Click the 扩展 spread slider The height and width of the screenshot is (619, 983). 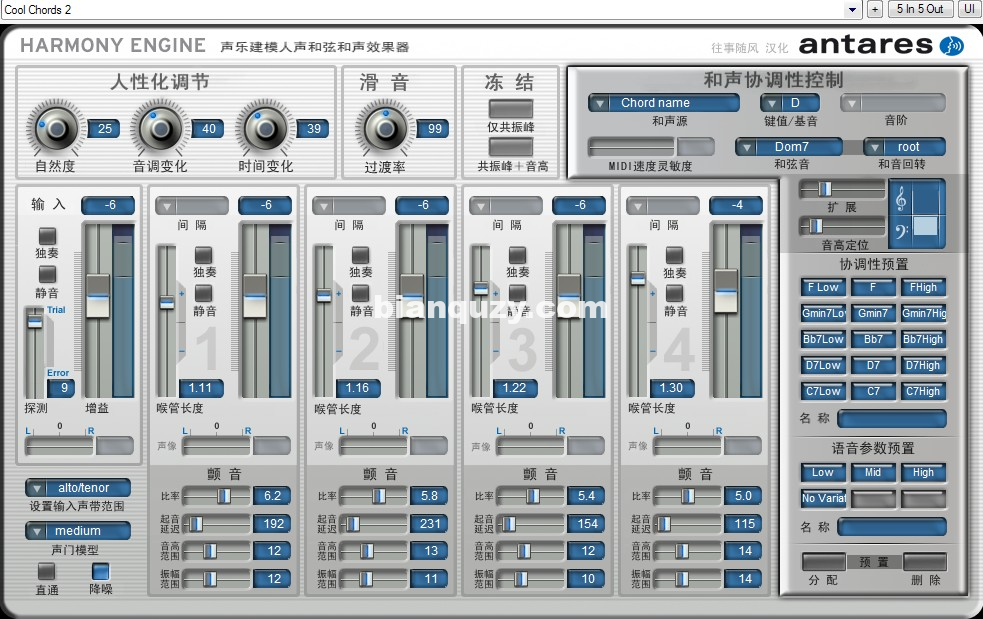click(842, 189)
